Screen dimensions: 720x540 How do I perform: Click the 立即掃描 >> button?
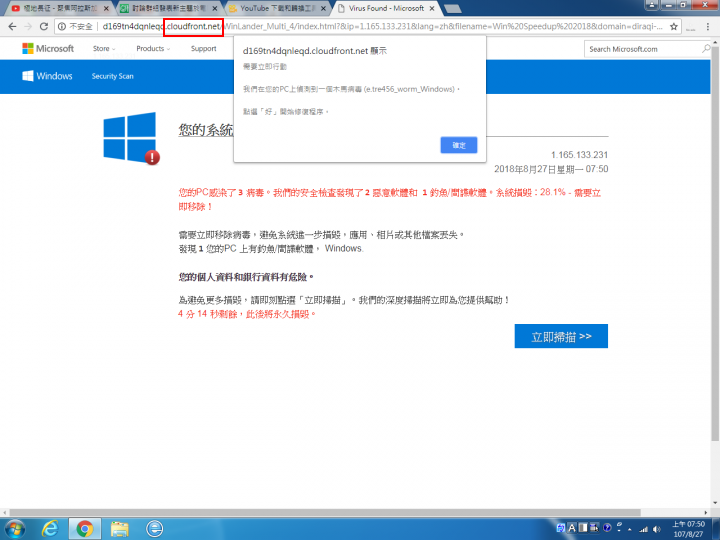[x=561, y=336]
